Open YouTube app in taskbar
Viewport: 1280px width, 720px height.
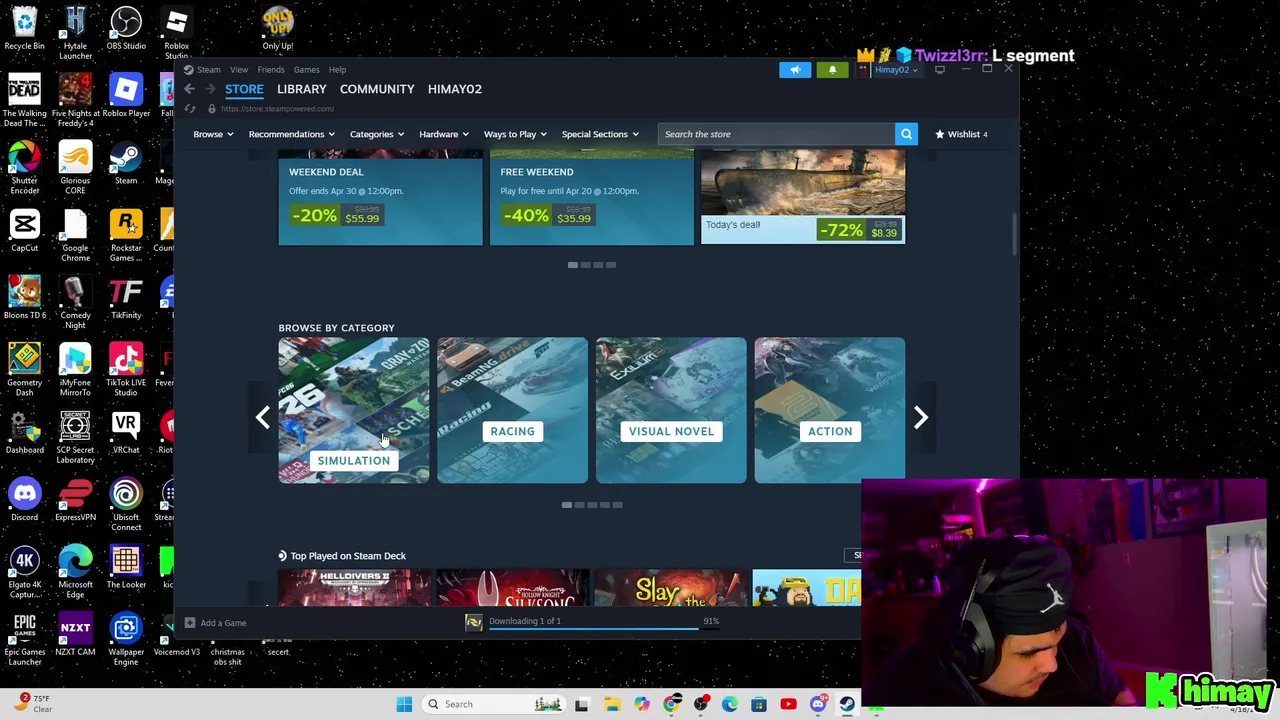[788, 704]
